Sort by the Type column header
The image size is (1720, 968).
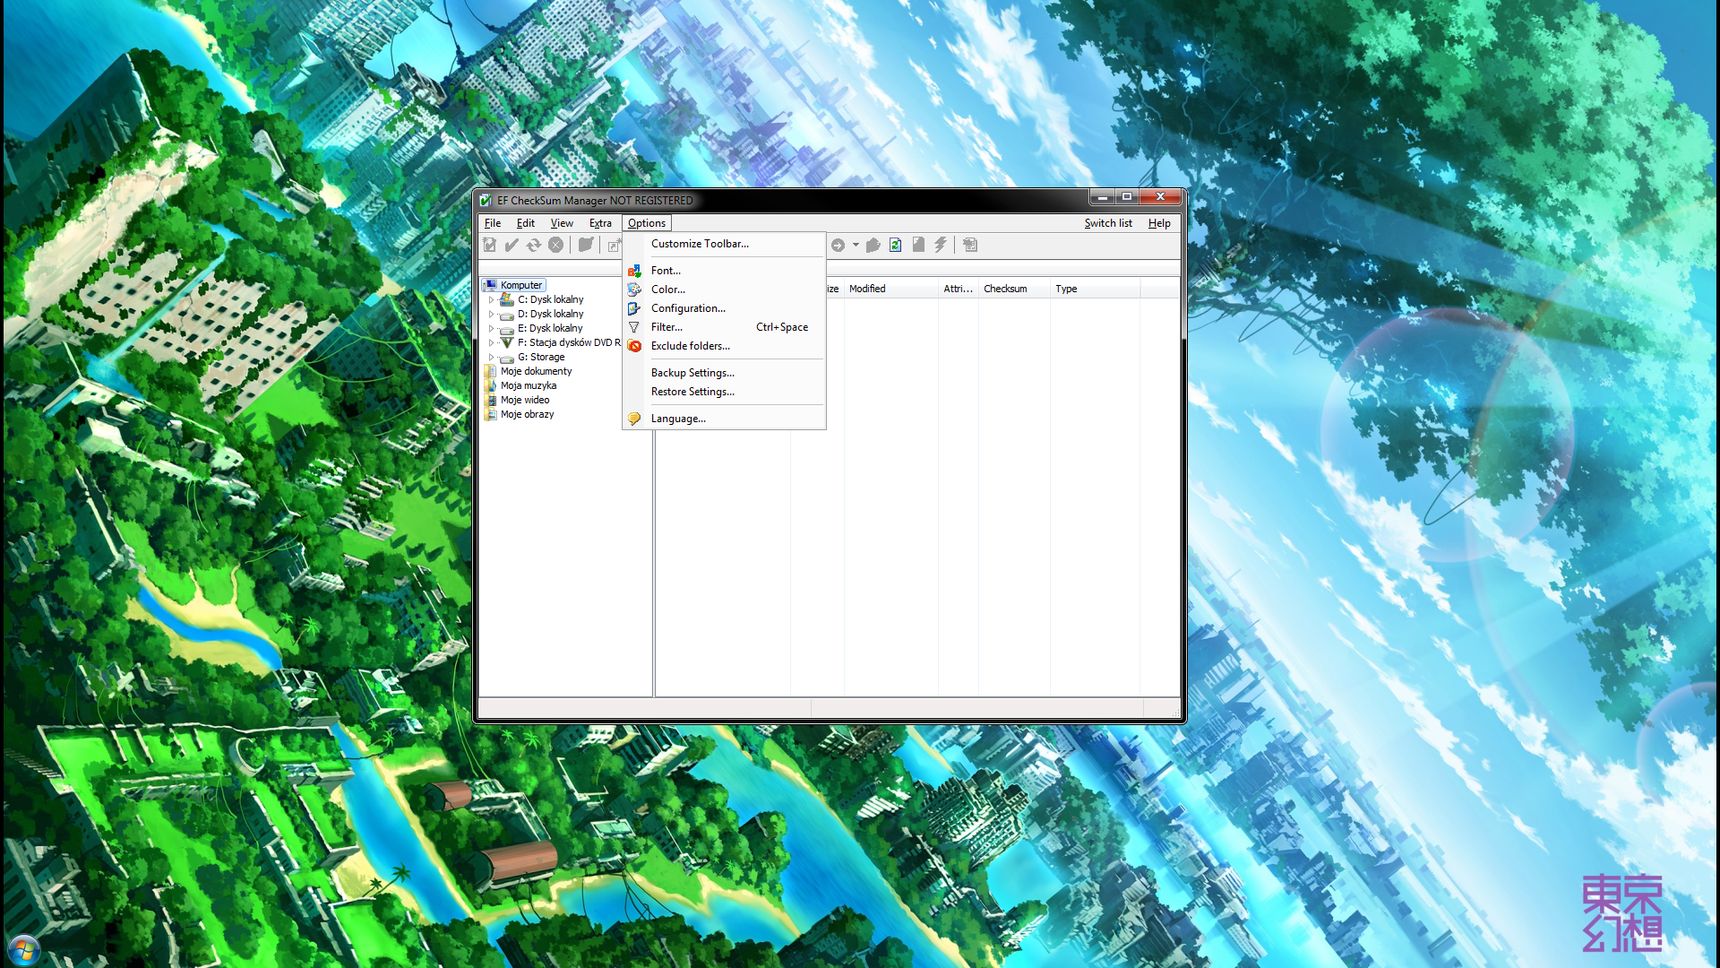click(x=1095, y=289)
